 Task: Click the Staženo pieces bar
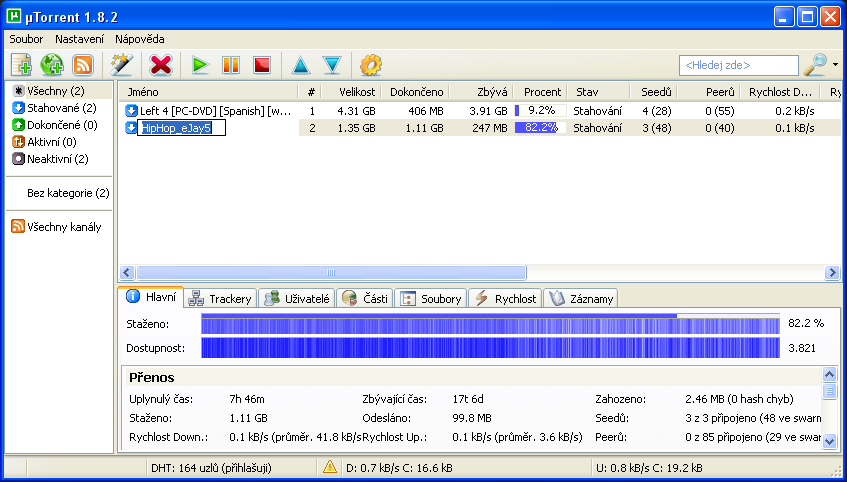click(x=490, y=324)
